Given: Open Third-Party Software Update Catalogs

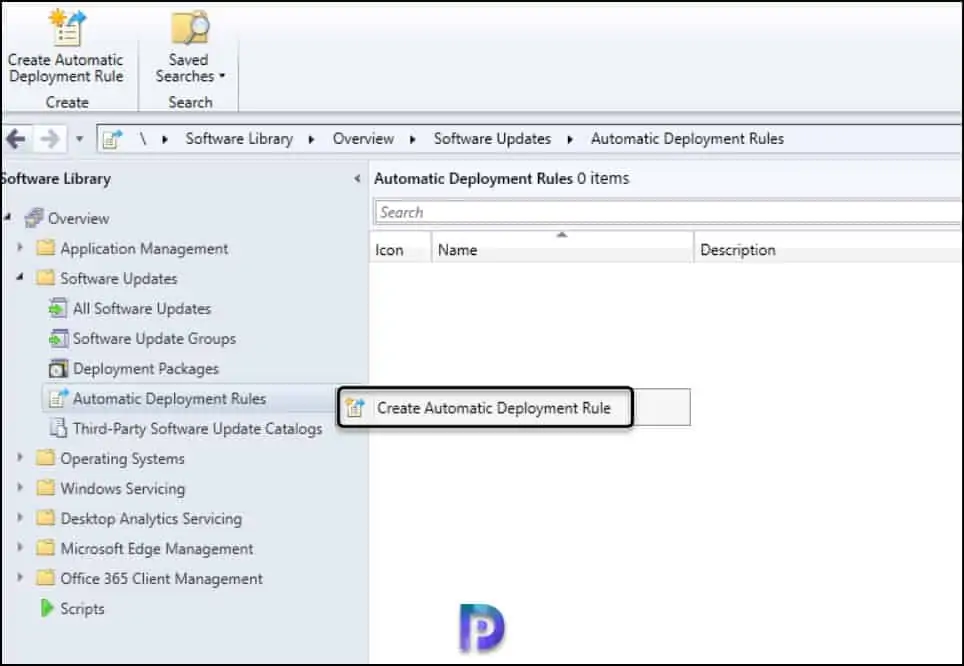Looking at the screenshot, I should [197, 429].
